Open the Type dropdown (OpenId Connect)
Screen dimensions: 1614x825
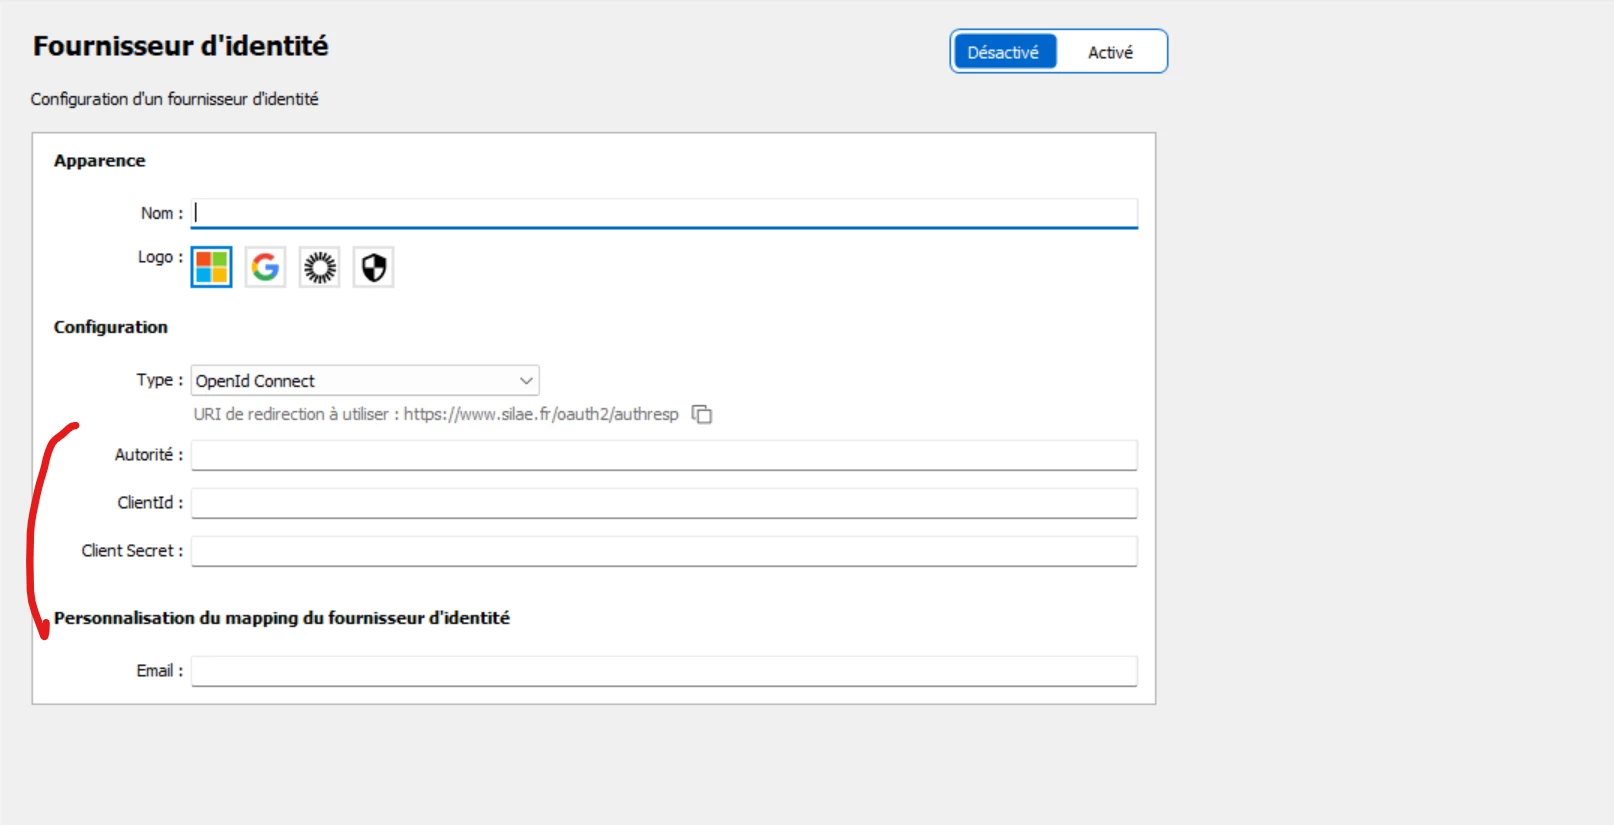point(365,381)
